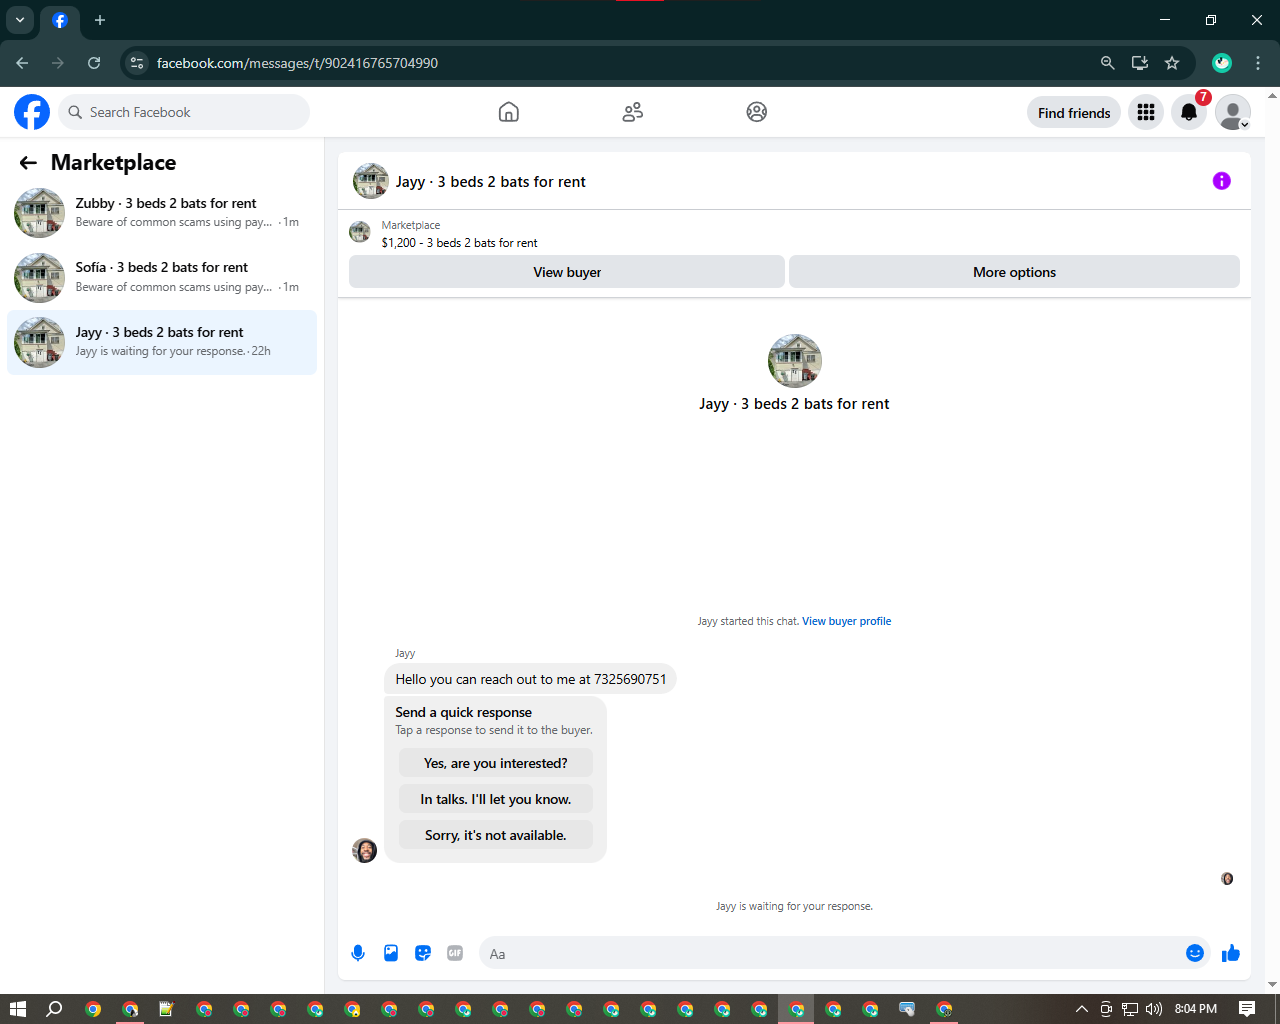Image resolution: width=1280 pixels, height=1024 pixels.
Task: Click the address bar URL
Action: point(297,63)
